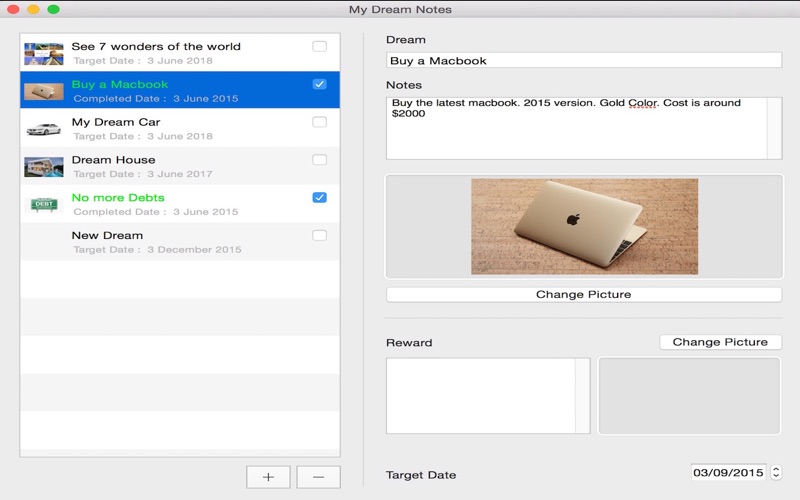Close the My Dream Notes window

[13, 9]
